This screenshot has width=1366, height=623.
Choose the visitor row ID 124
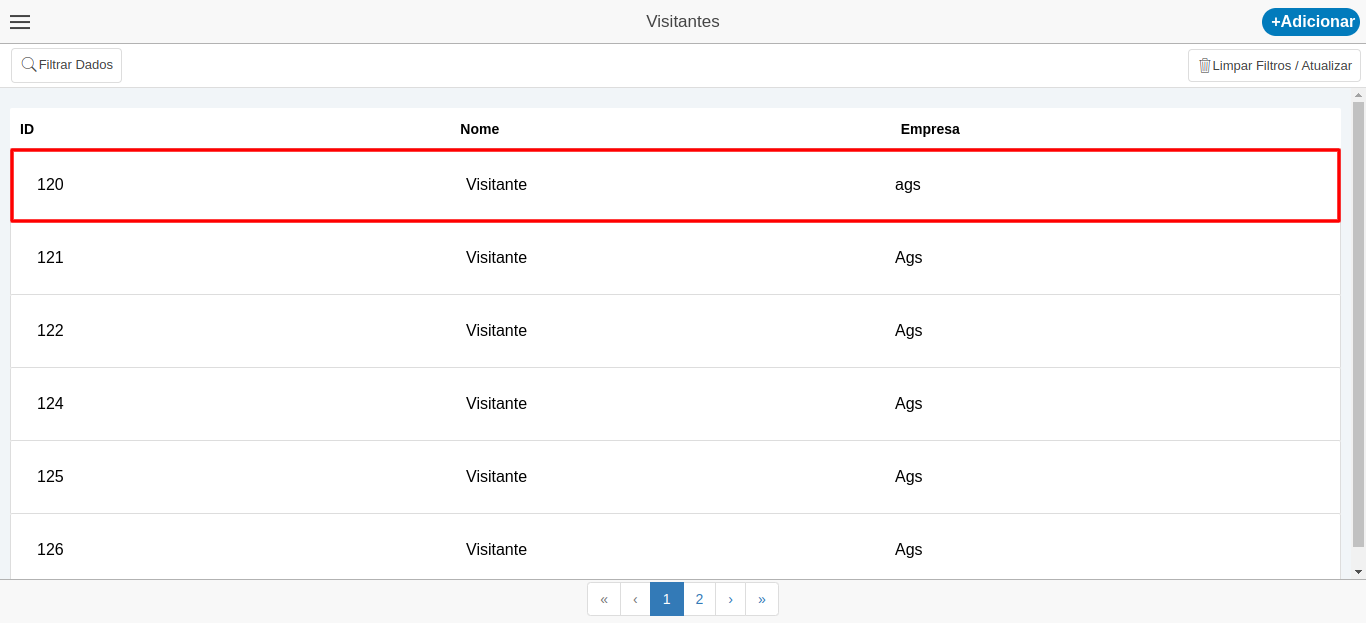[675, 404]
